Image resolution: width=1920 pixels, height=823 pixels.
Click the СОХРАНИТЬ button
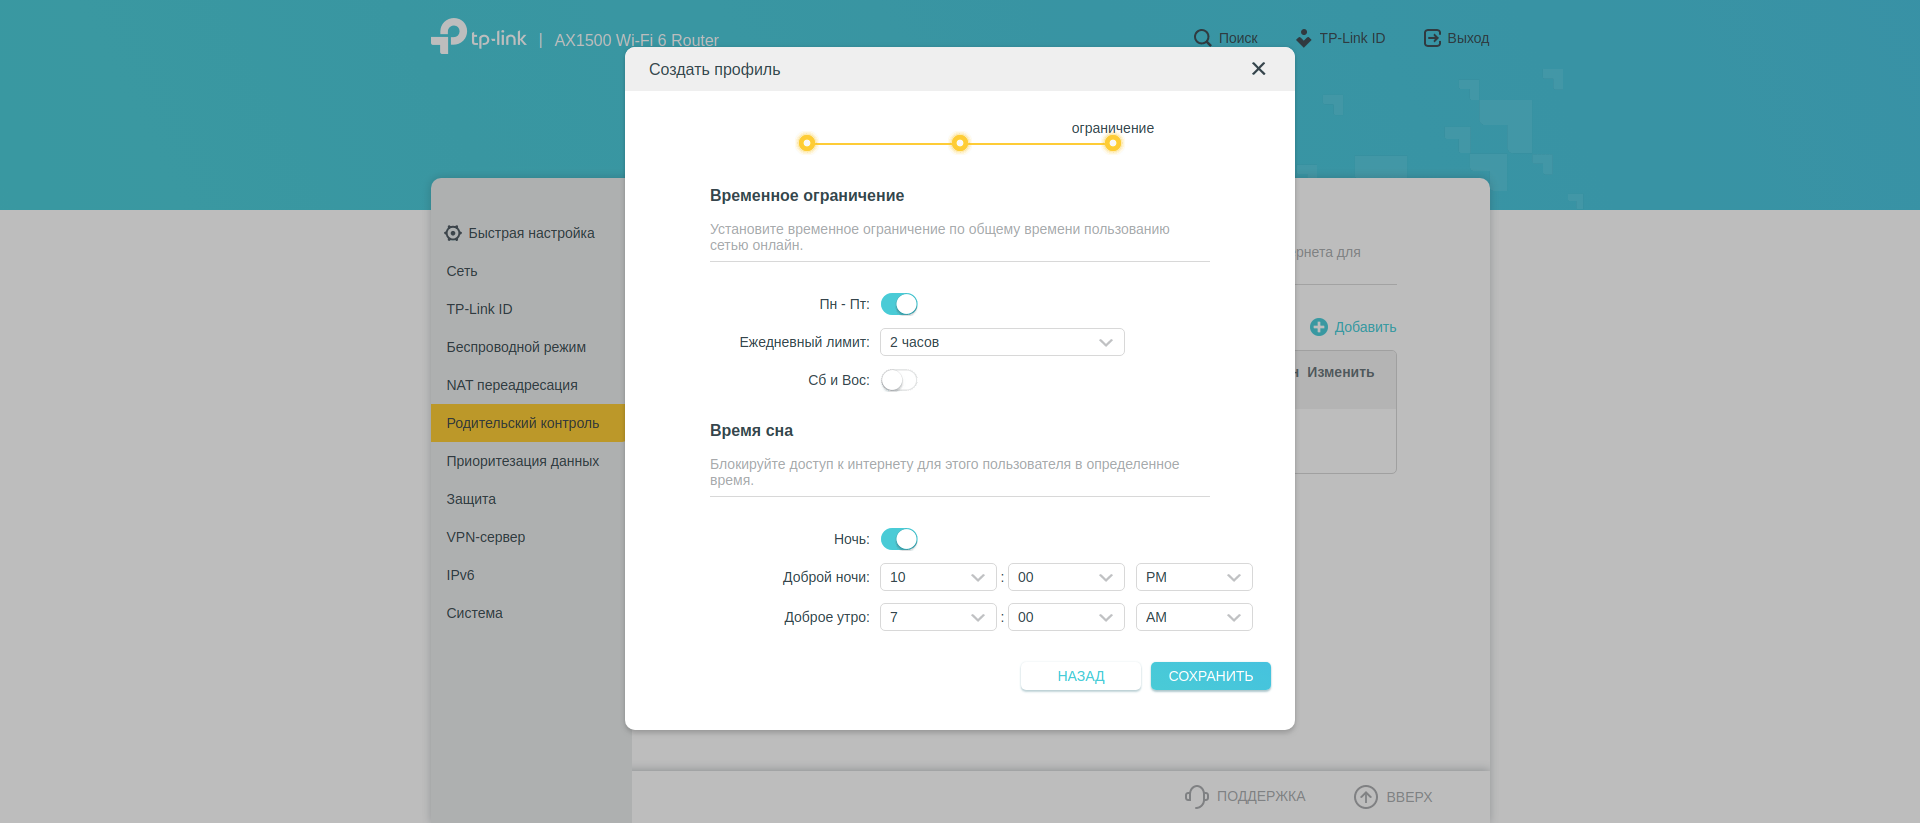coord(1210,676)
